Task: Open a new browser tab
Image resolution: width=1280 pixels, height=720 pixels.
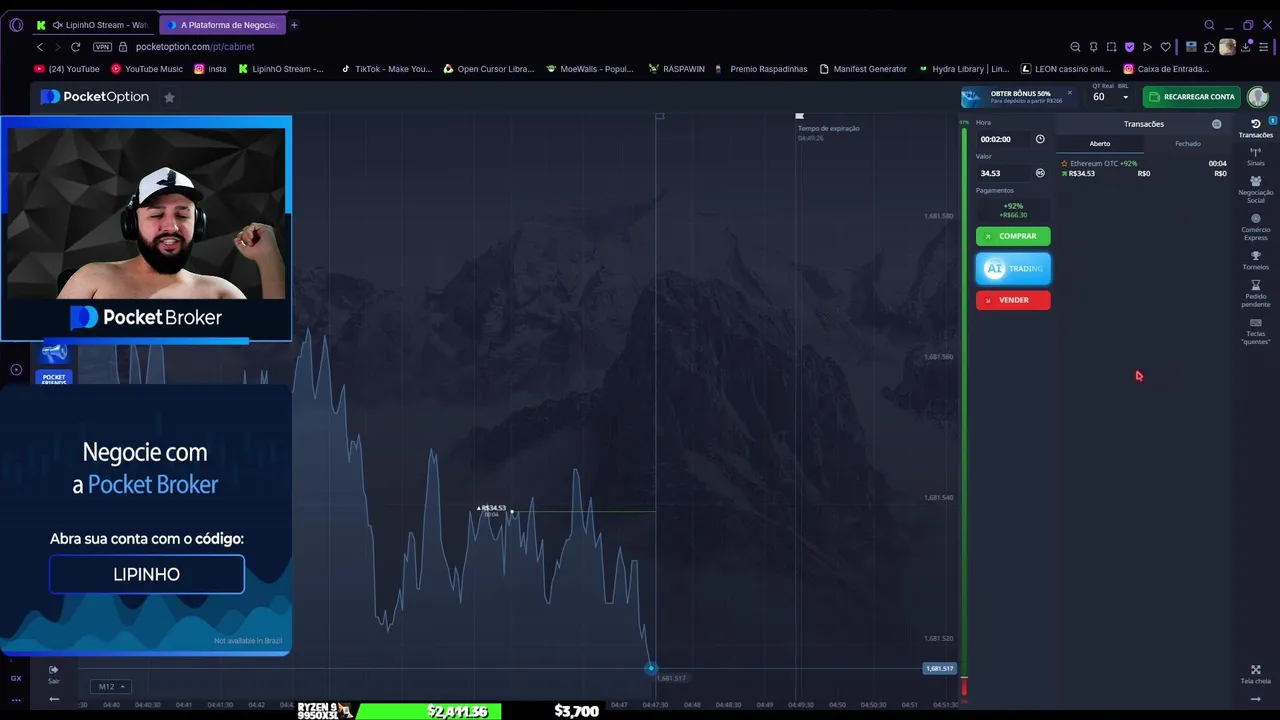Action: [294, 25]
